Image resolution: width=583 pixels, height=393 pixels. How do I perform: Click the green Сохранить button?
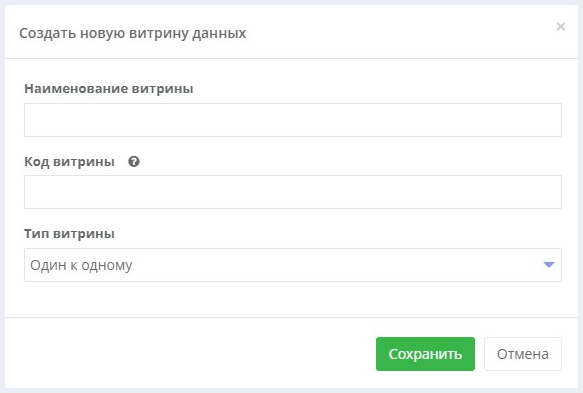(x=425, y=354)
